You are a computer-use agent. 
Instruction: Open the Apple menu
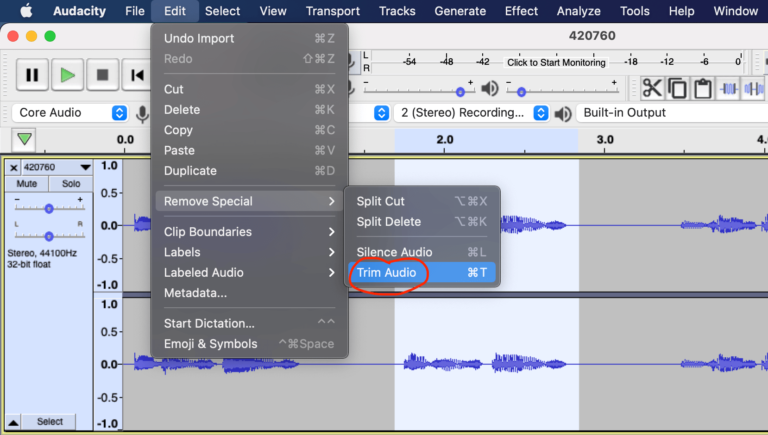(26, 11)
